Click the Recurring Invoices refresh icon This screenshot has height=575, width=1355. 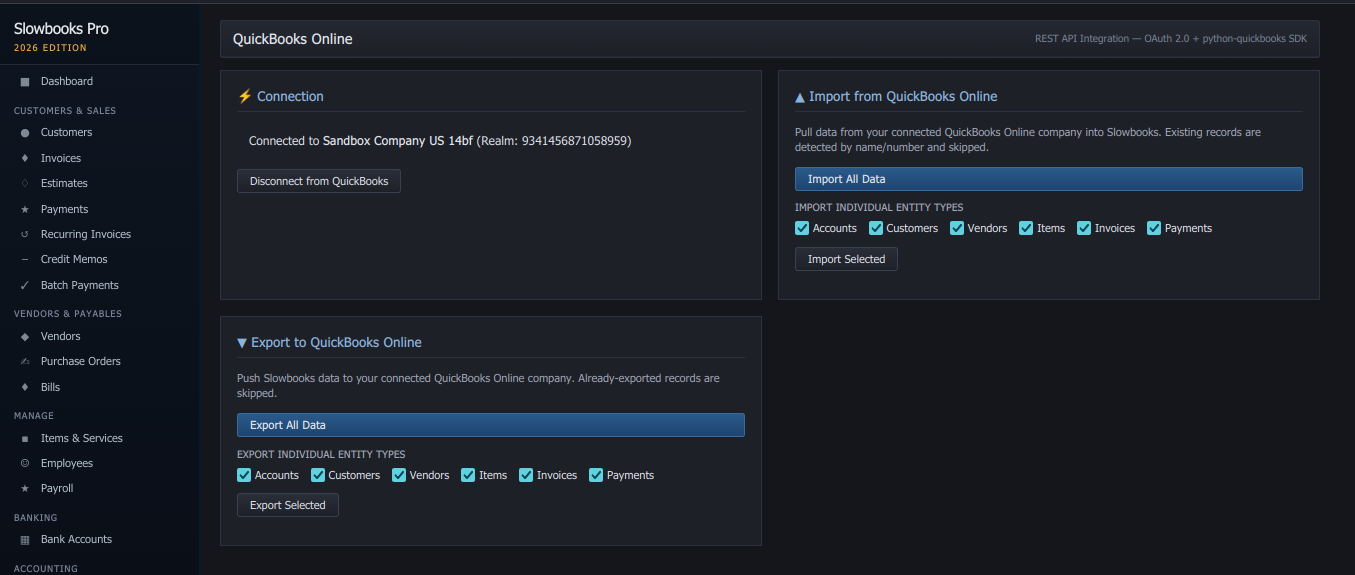pos(25,234)
